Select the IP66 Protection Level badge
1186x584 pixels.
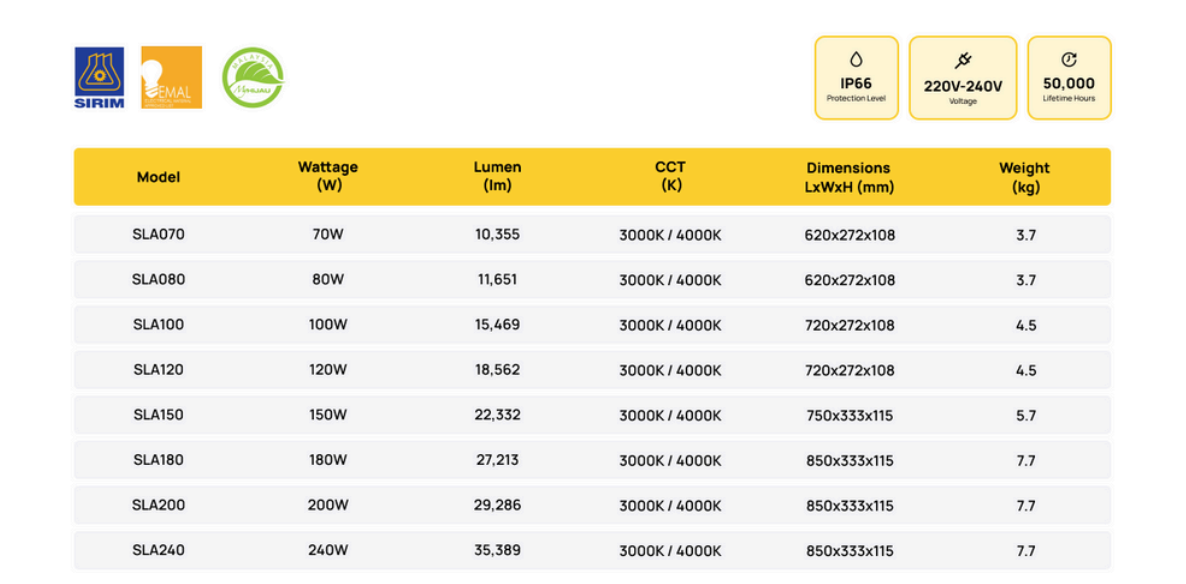[856, 78]
